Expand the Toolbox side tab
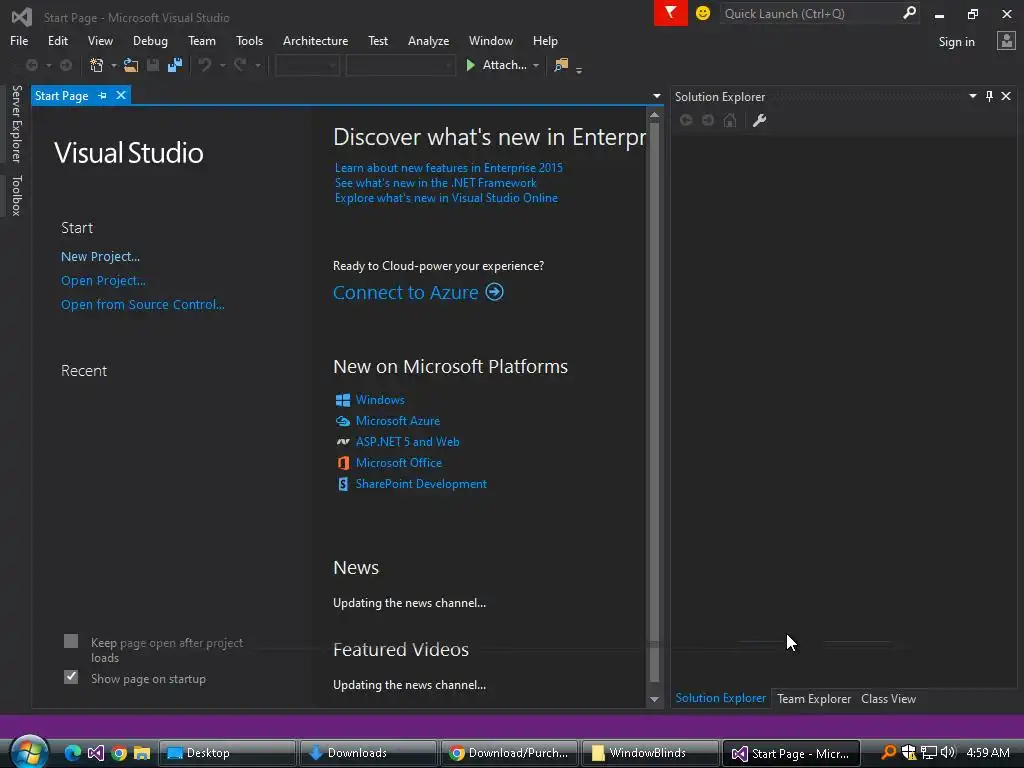 (x=16, y=195)
